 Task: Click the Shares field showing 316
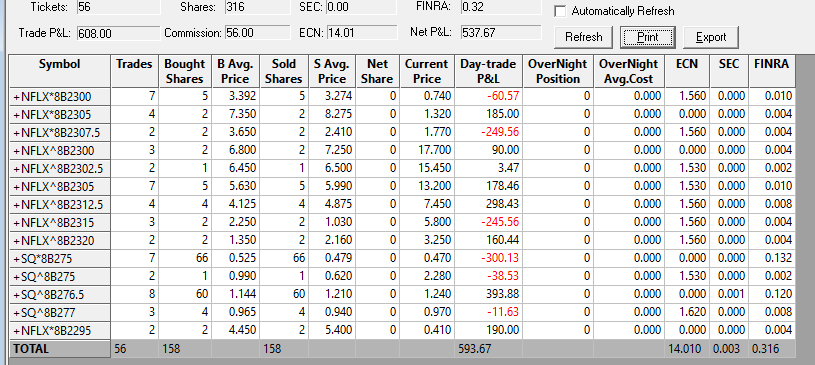point(258,7)
